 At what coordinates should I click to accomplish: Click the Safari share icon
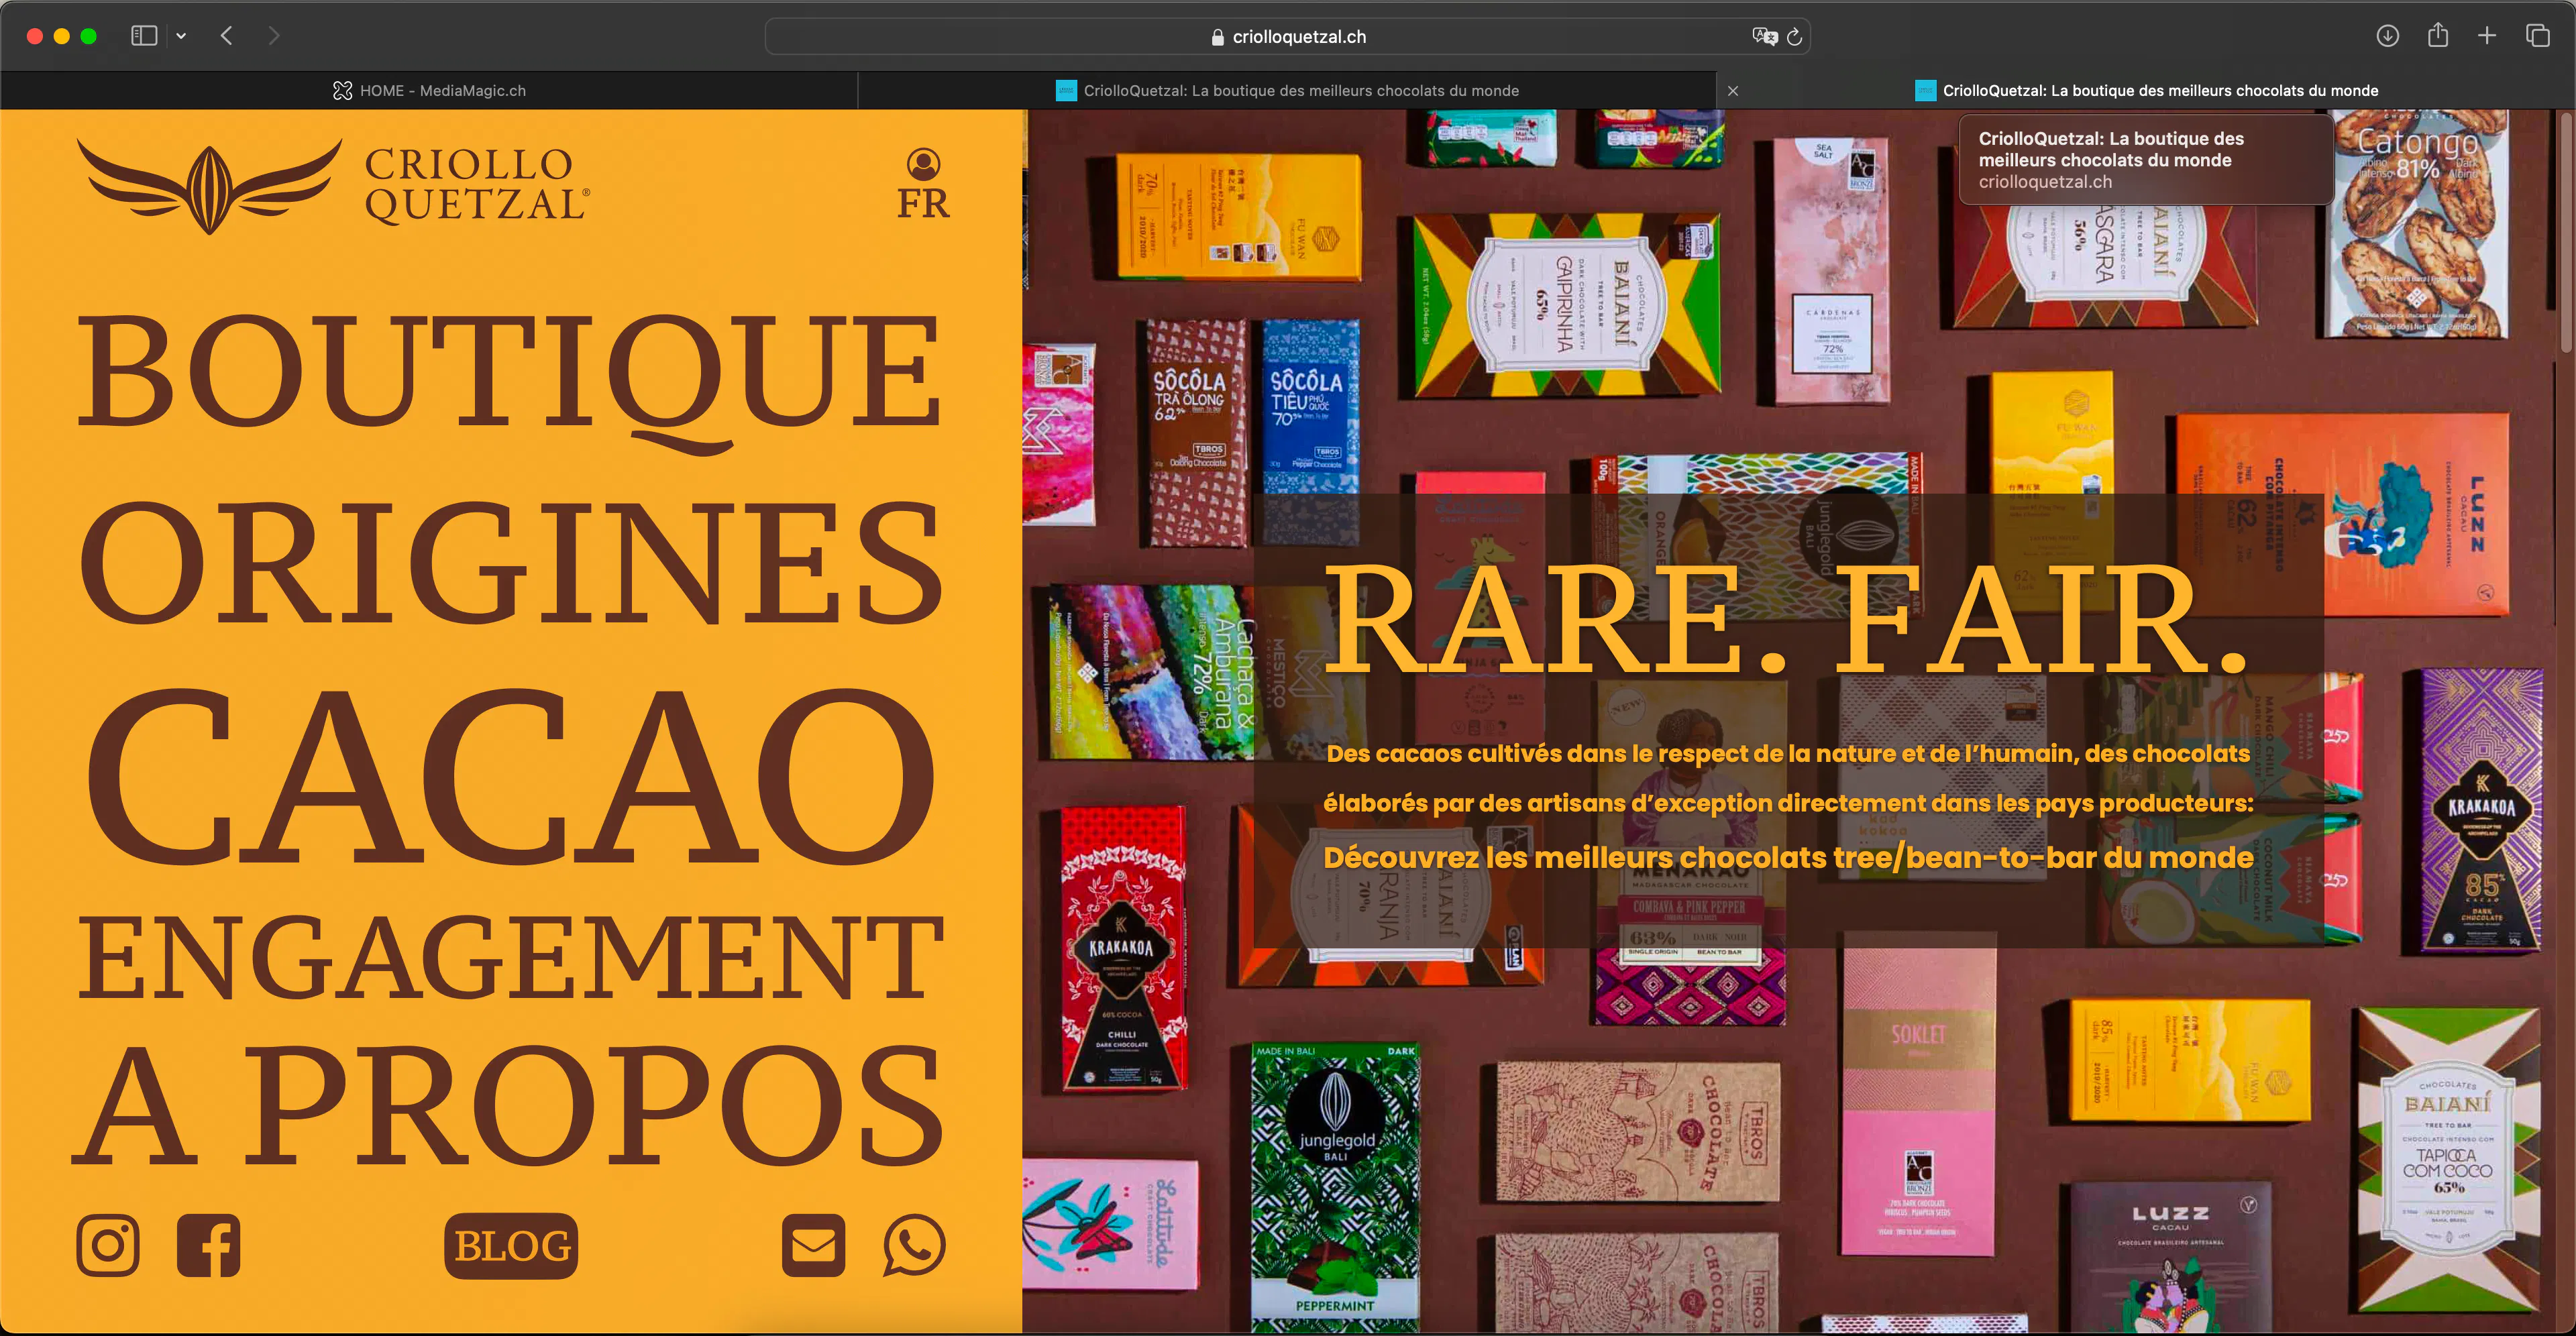point(2438,36)
